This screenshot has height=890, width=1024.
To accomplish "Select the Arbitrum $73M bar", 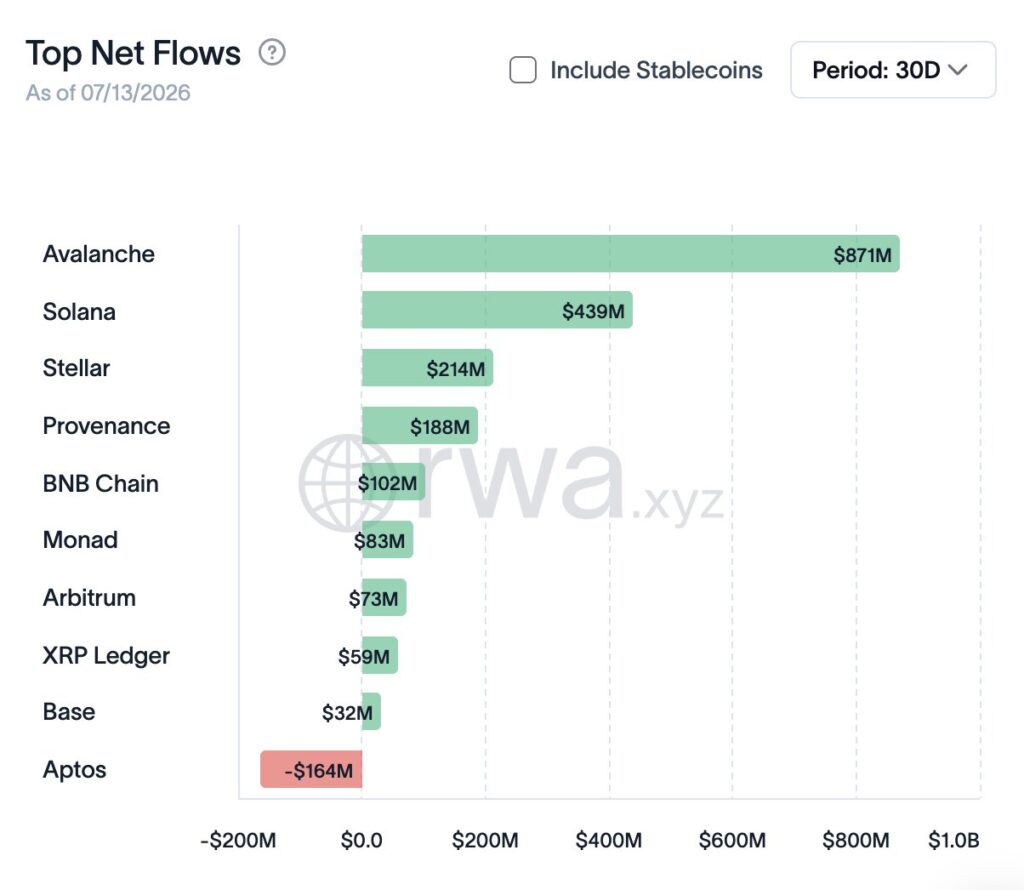I will (384, 597).
